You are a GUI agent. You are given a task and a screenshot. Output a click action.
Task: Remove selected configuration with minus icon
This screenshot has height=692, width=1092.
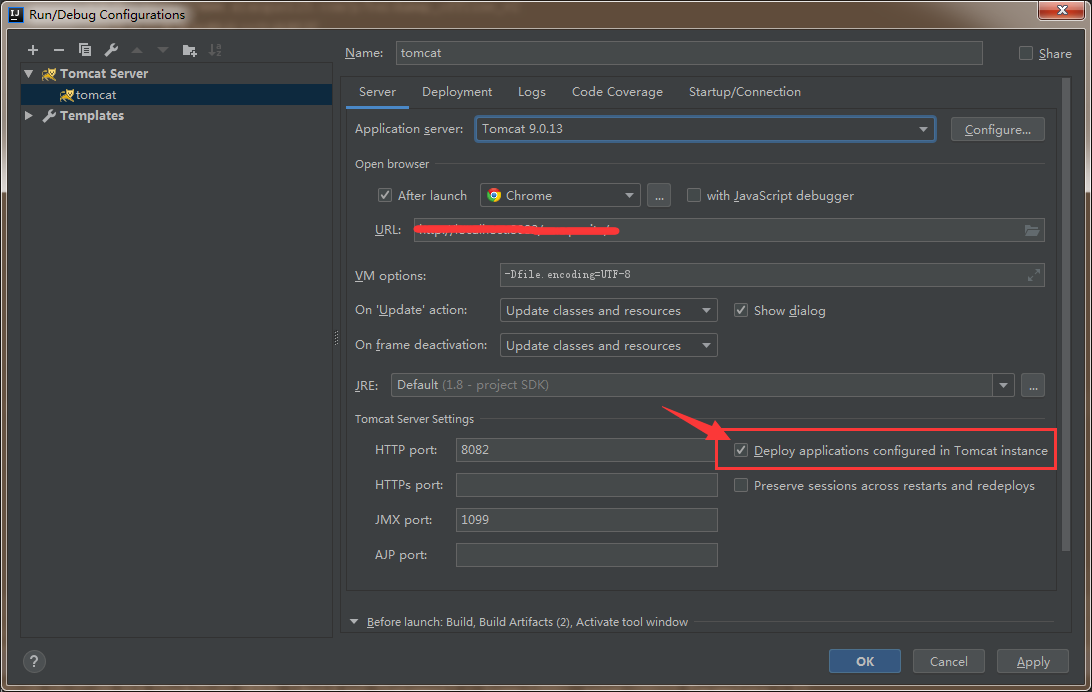[x=58, y=50]
